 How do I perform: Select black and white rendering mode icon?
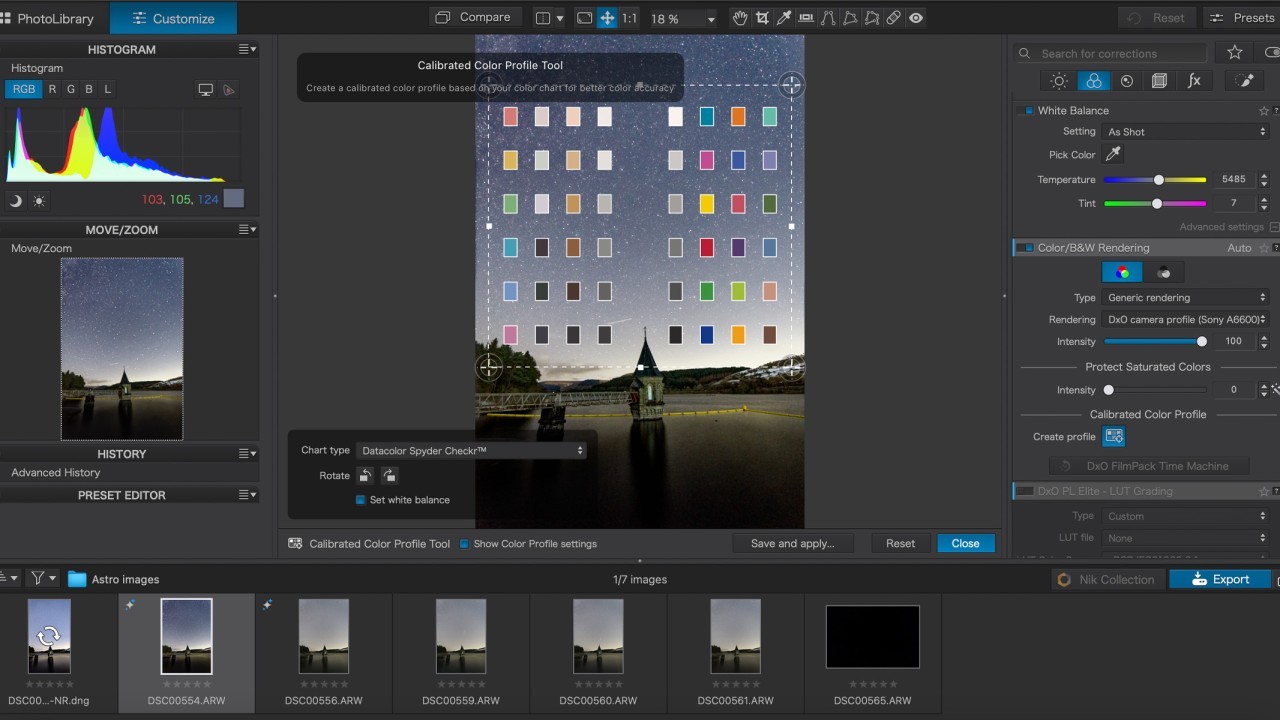click(x=1164, y=272)
